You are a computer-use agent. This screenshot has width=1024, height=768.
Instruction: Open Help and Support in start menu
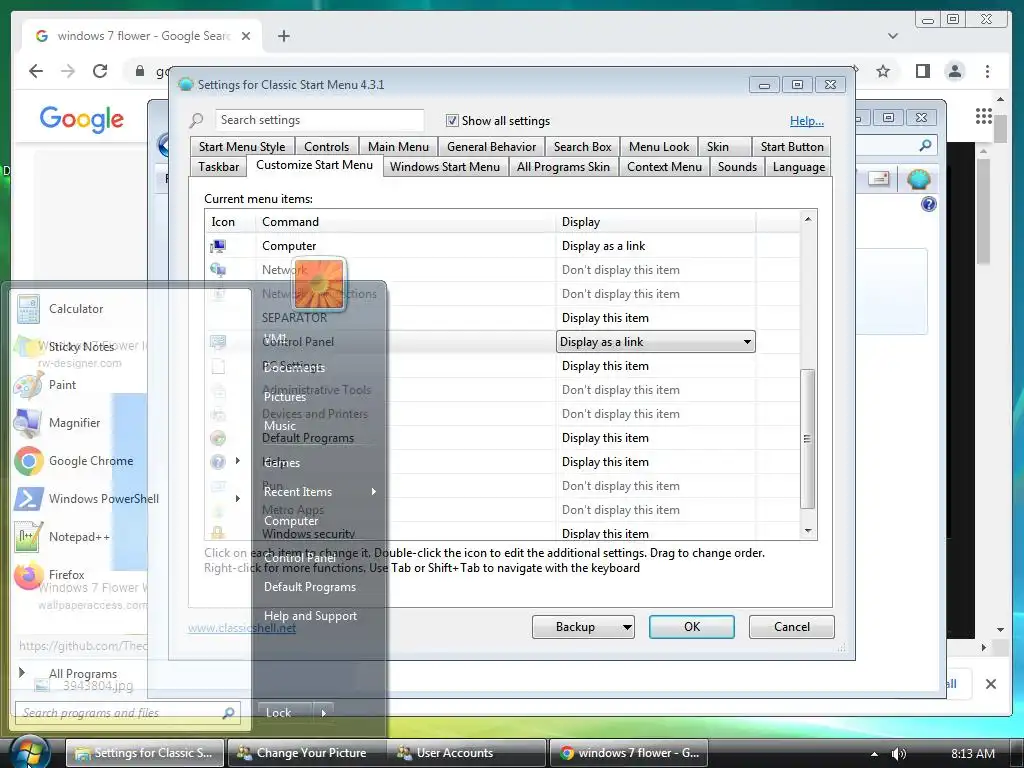[310, 616]
